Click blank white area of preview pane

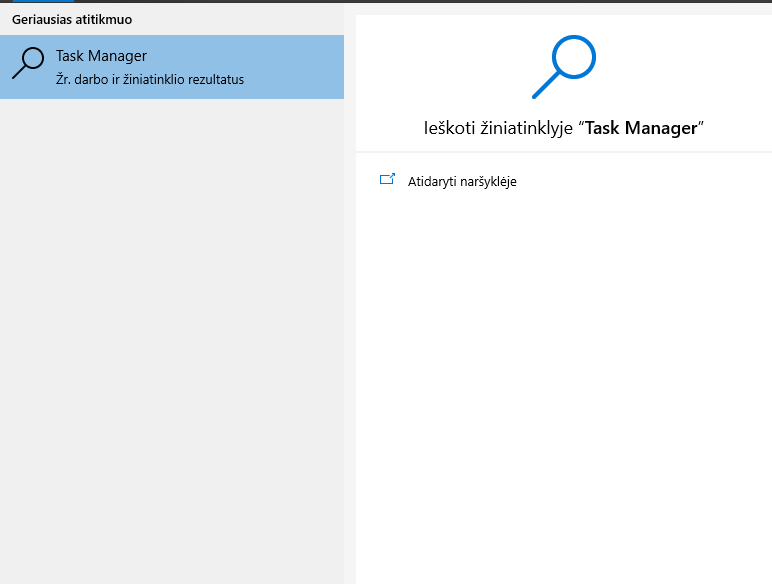pos(564,384)
